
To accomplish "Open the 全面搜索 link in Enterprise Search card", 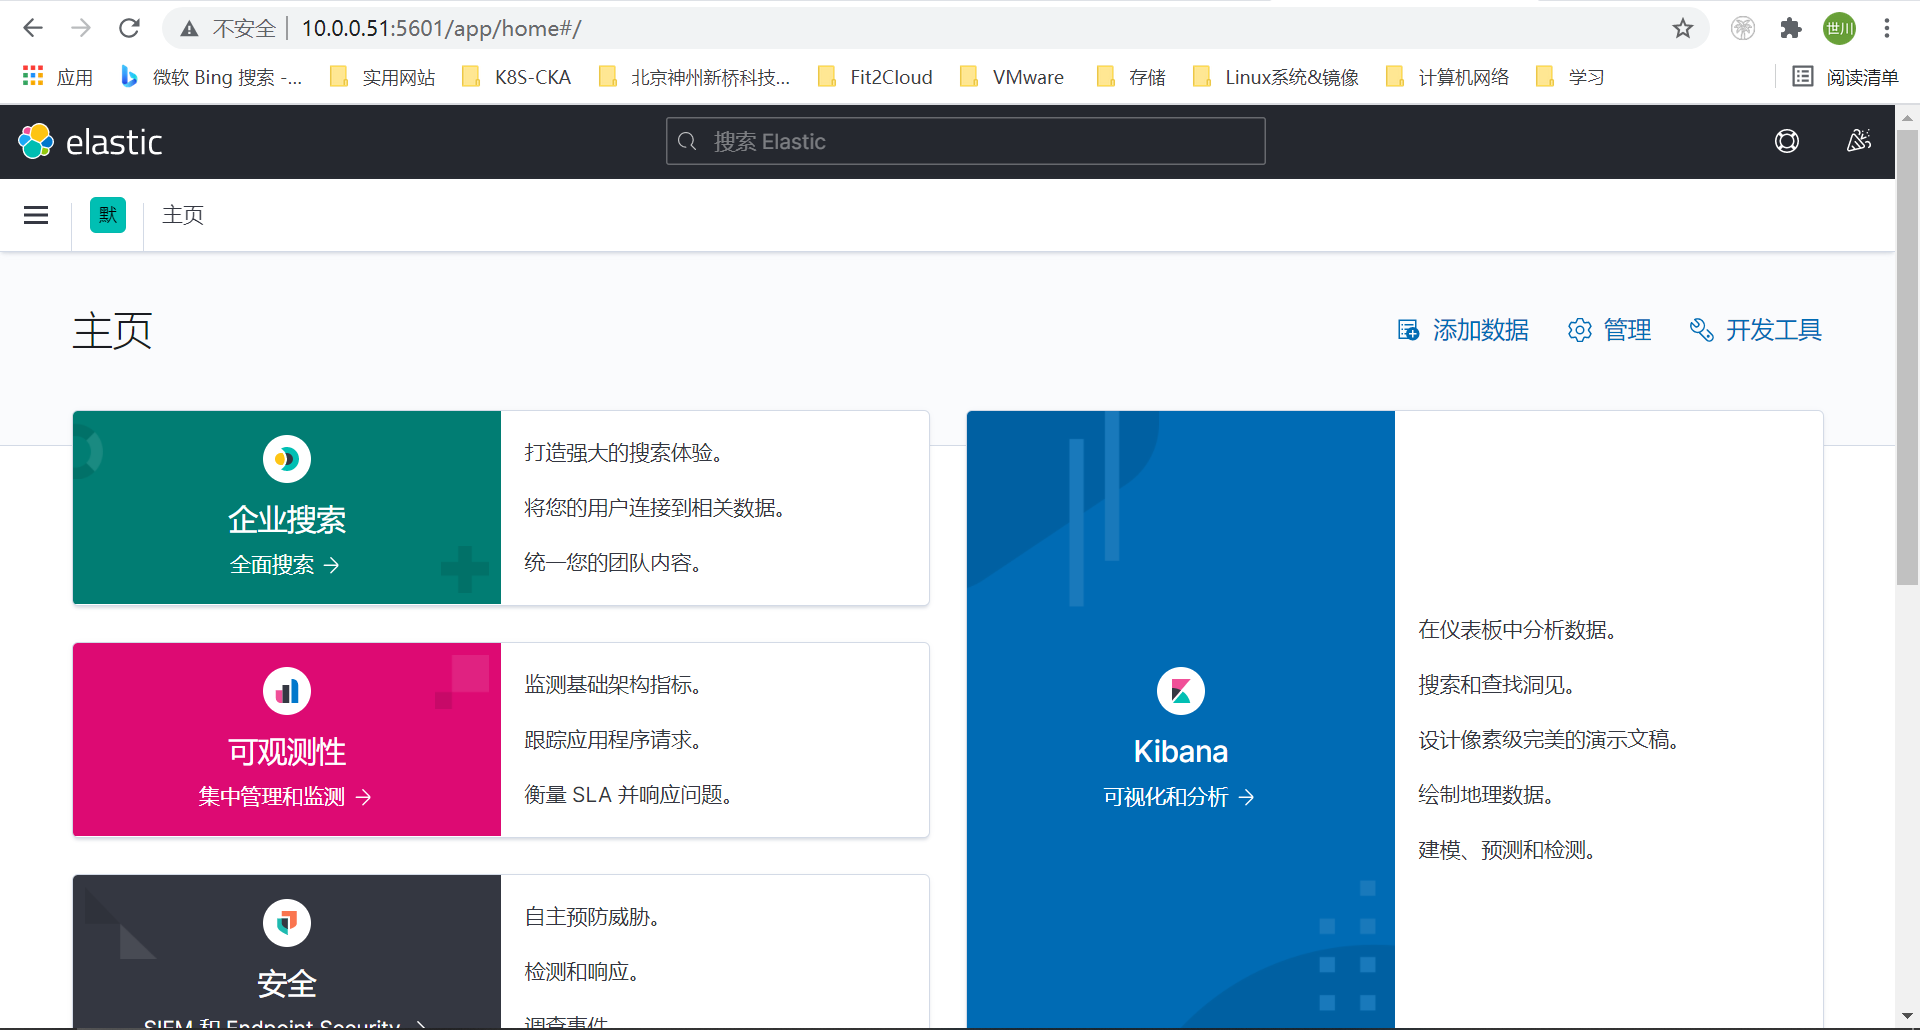I will click(285, 565).
